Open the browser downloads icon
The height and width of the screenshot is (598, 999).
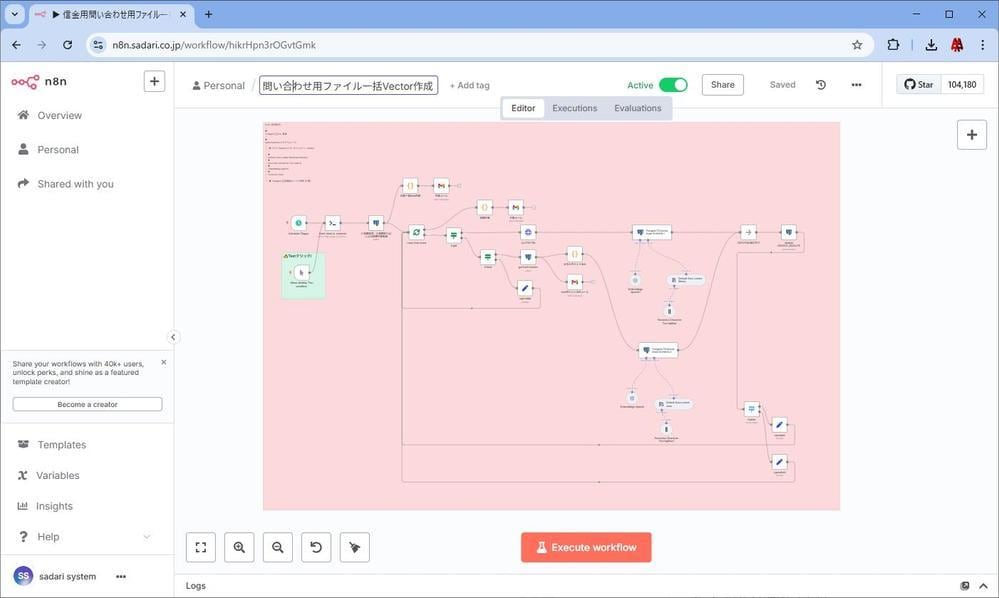coord(931,45)
